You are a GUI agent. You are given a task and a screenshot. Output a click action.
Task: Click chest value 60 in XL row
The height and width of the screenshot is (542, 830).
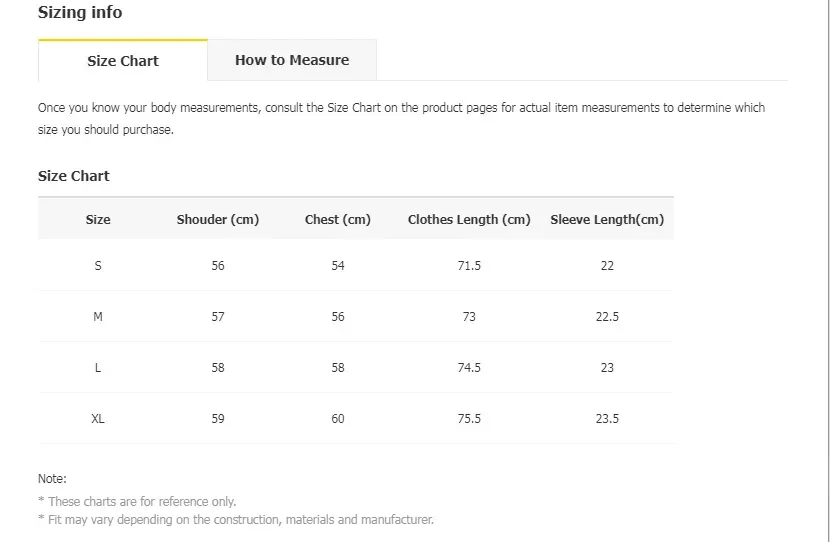pos(338,419)
